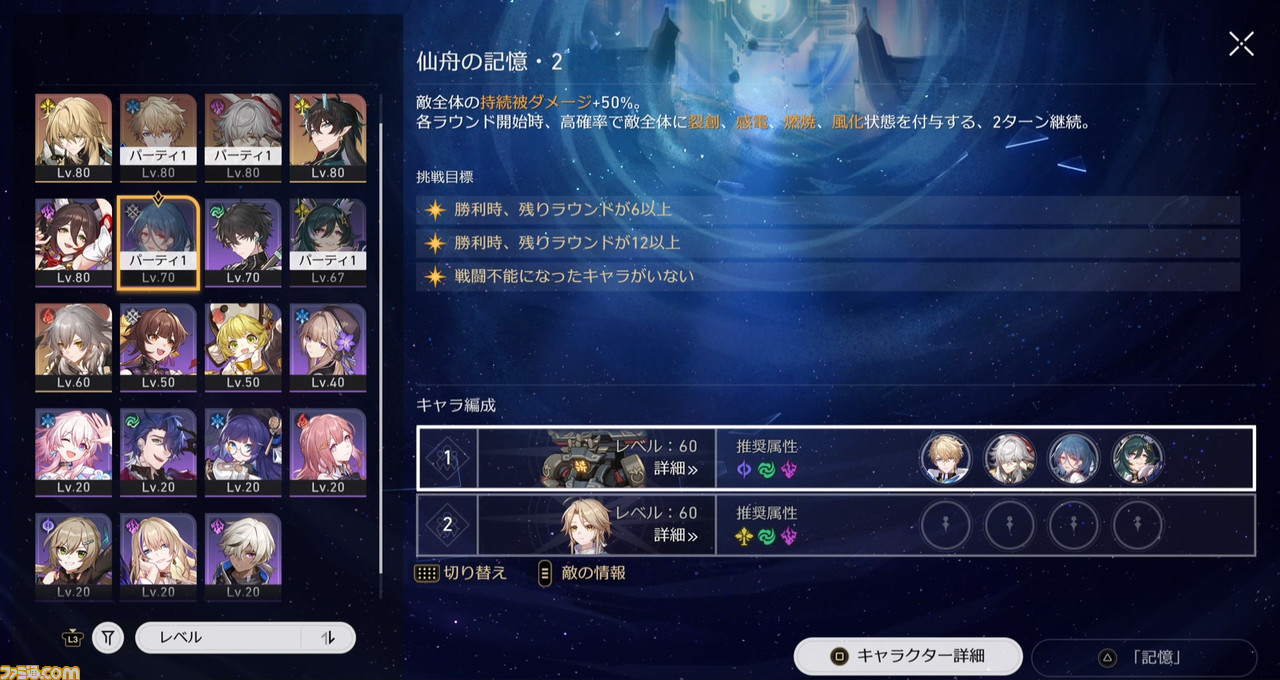Toggle the Lv.67 パーティ1 character selection

[x=328, y=242]
